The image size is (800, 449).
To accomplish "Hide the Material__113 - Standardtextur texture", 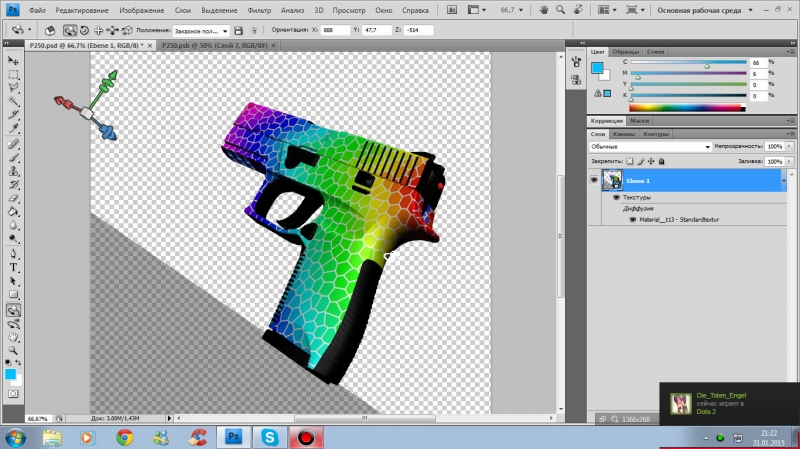I will click(x=633, y=219).
